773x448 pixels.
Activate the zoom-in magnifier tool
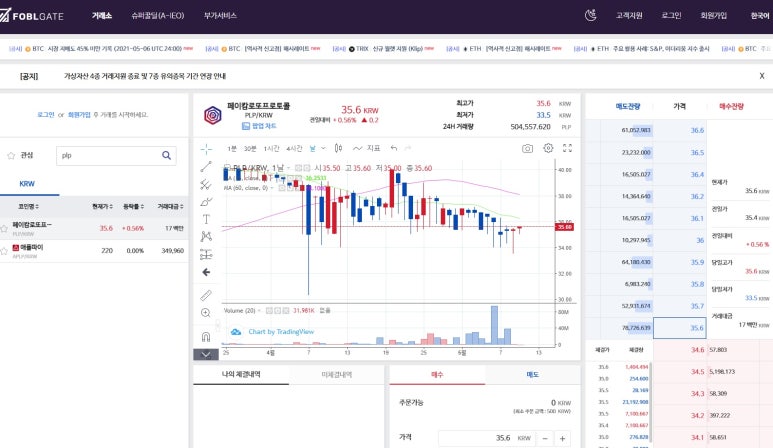click(x=206, y=313)
